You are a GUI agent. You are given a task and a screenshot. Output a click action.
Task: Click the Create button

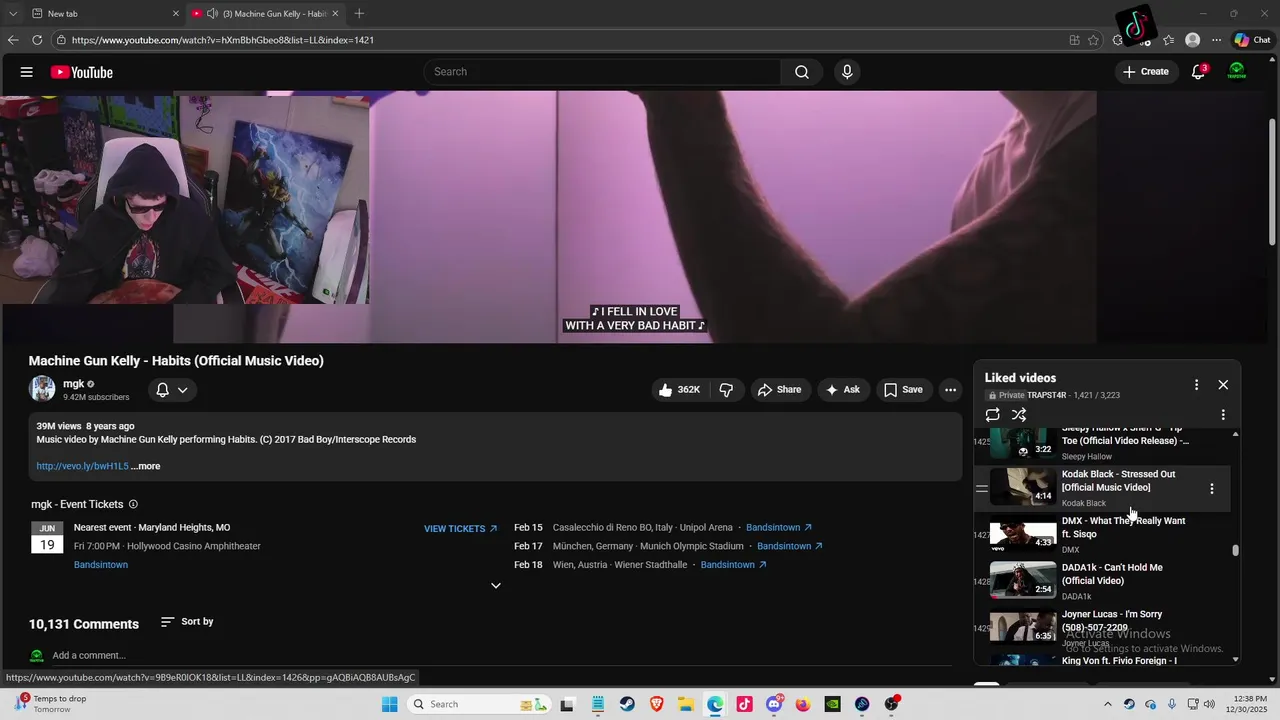(1146, 72)
